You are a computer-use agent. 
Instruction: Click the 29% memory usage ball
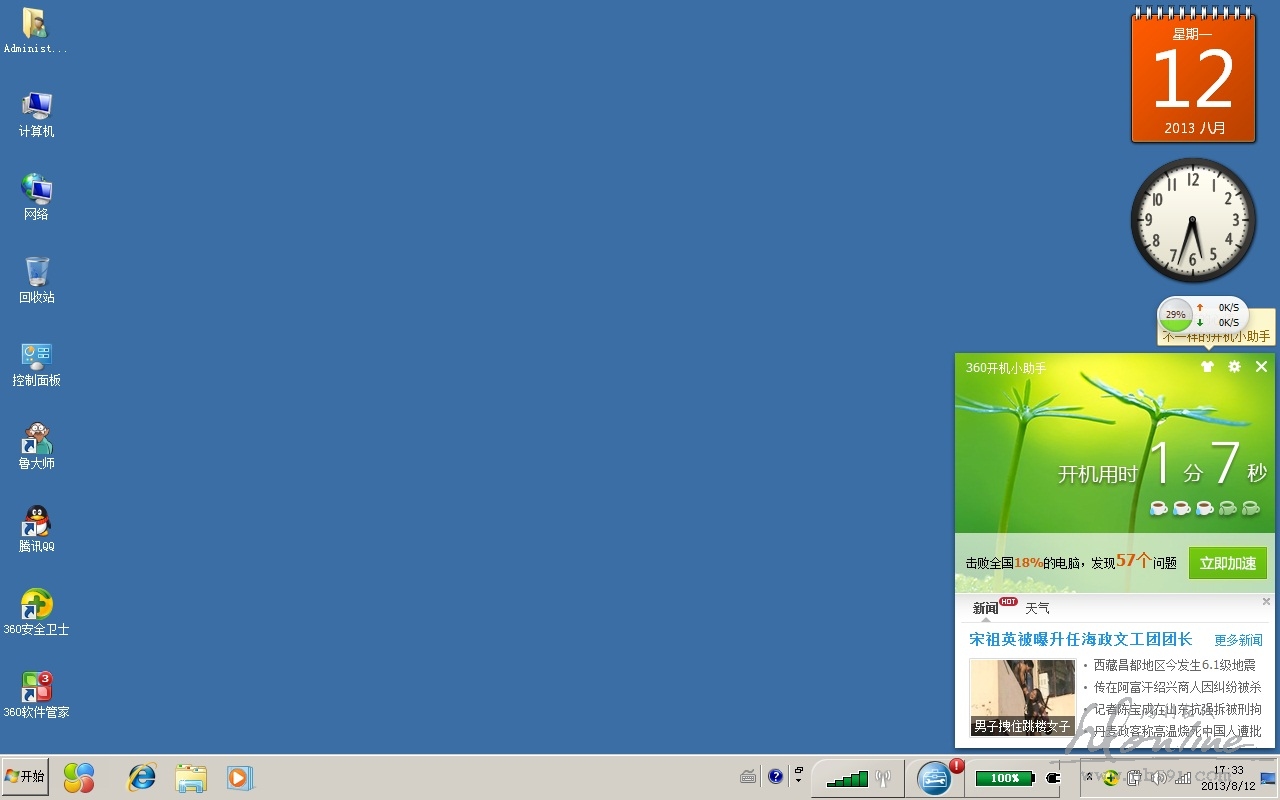click(x=1175, y=315)
